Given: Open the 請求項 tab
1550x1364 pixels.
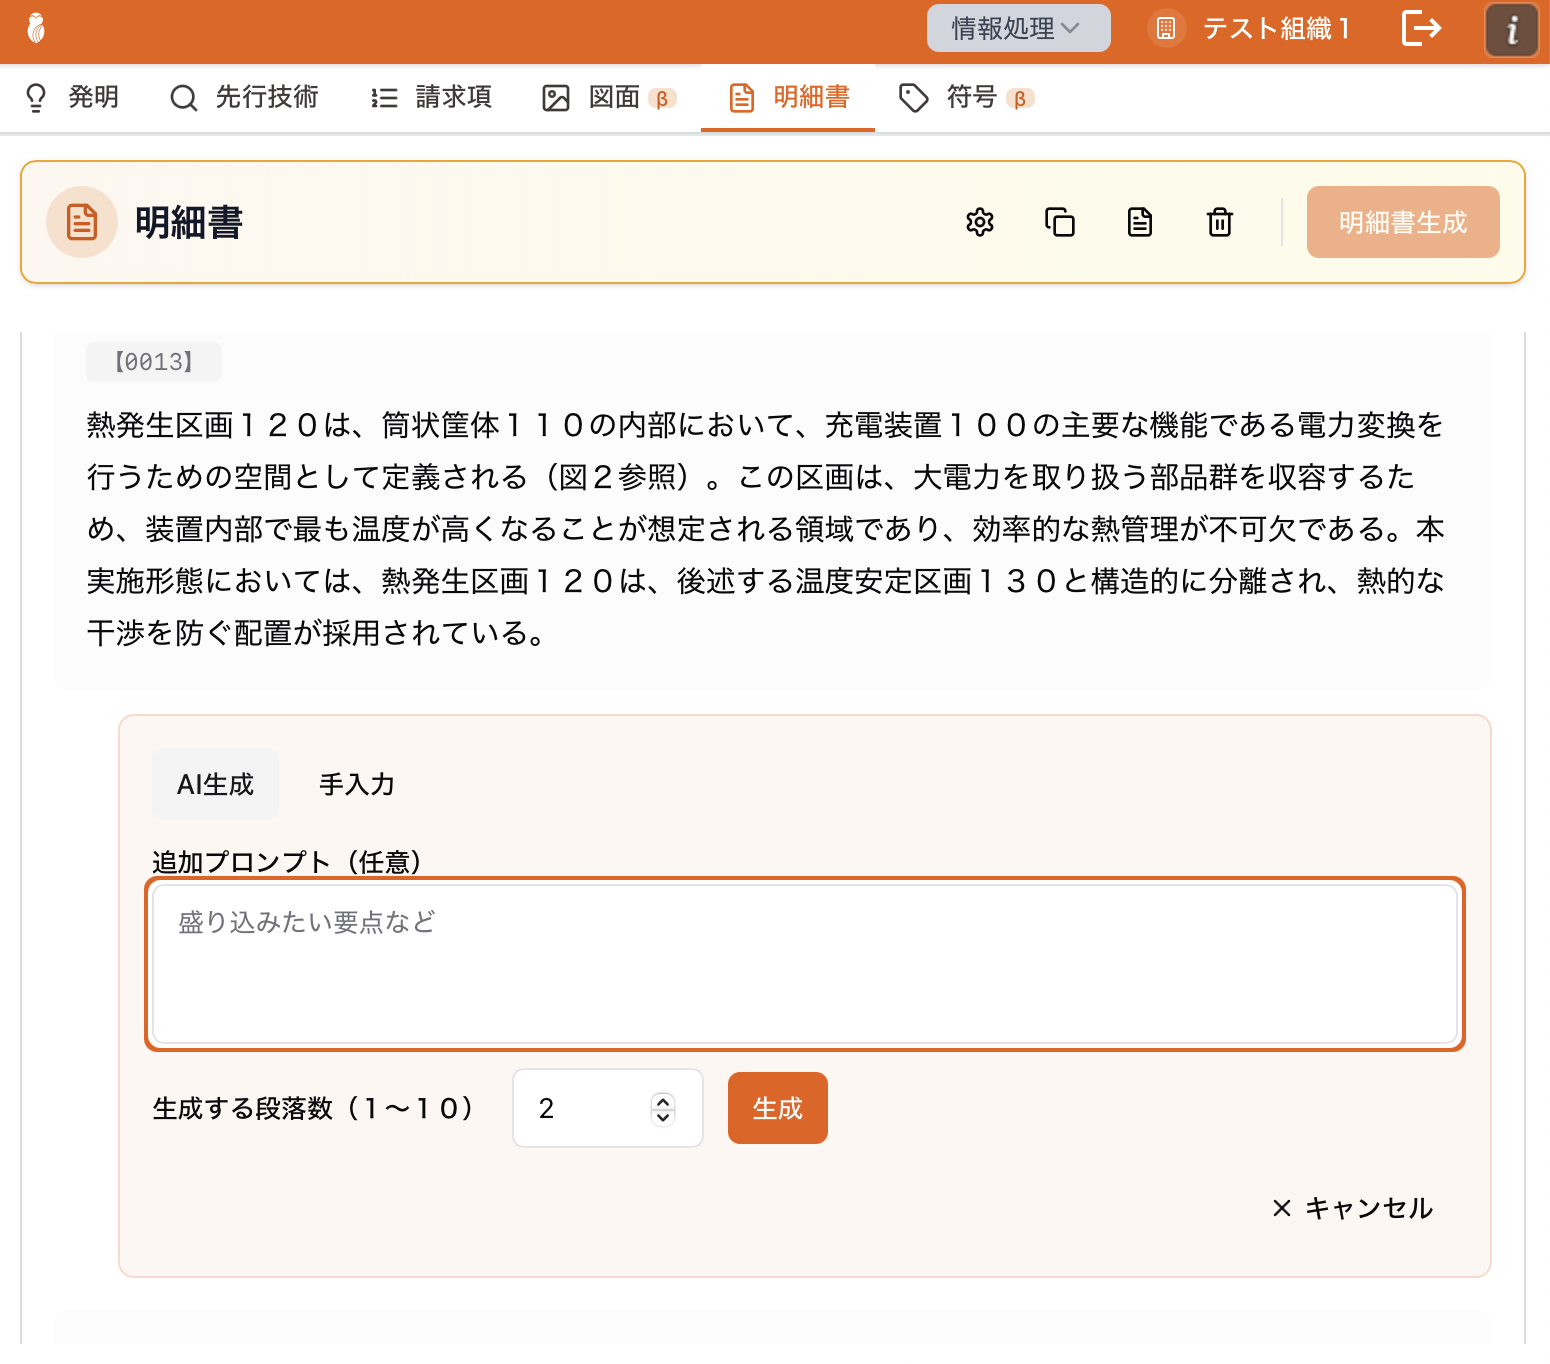Looking at the screenshot, I should [432, 97].
